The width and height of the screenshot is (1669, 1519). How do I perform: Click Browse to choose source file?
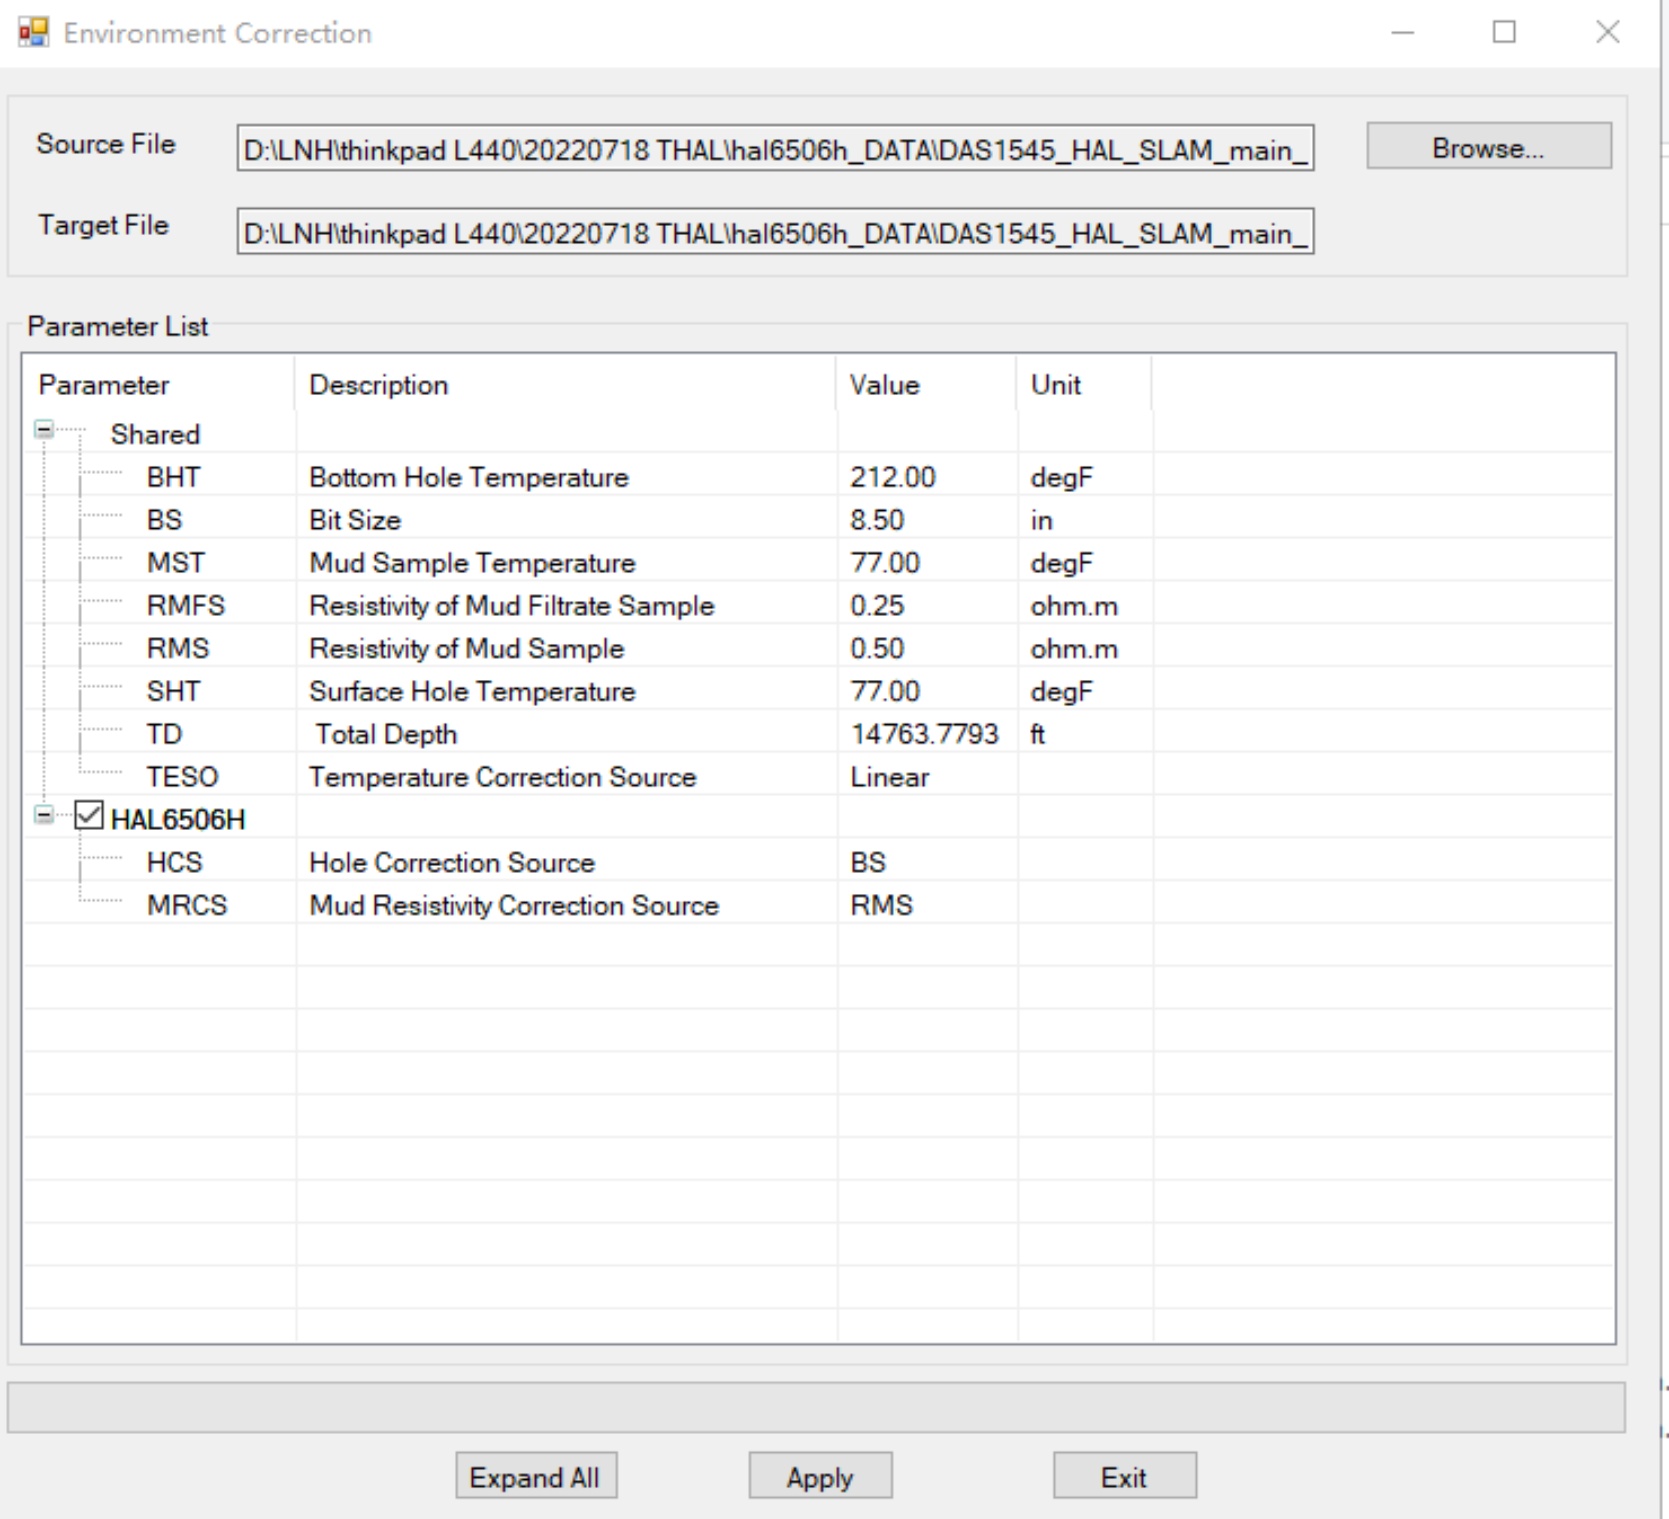pos(1488,147)
